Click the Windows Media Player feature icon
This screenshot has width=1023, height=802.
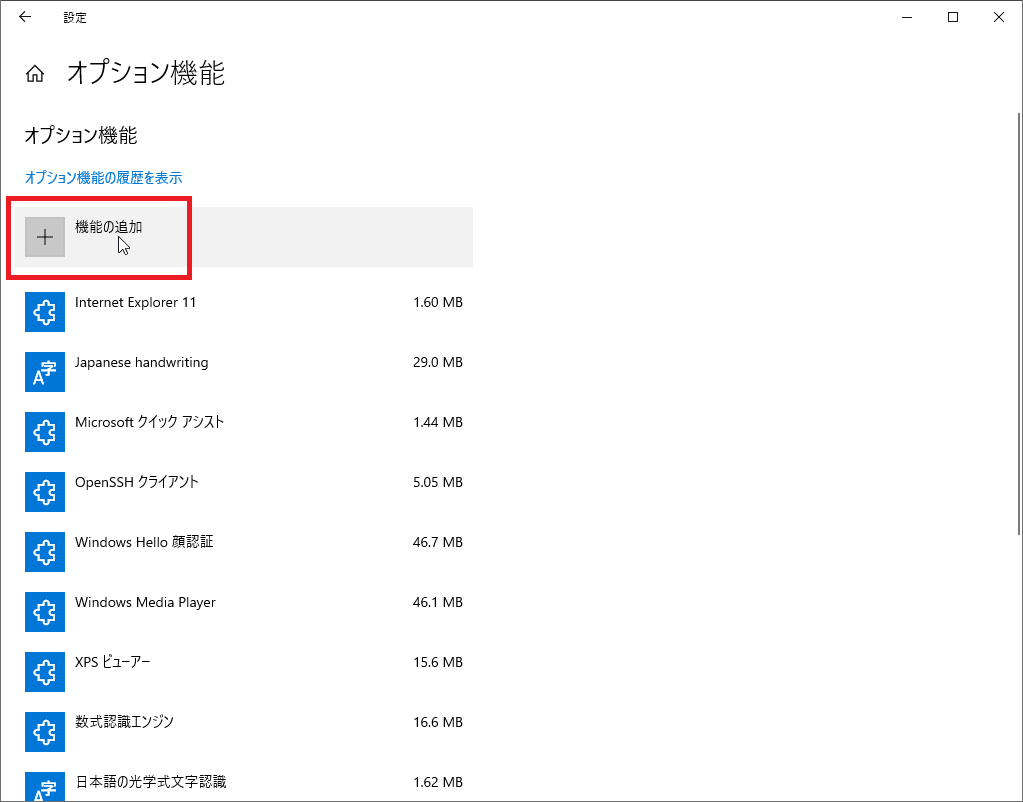(x=45, y=612)
